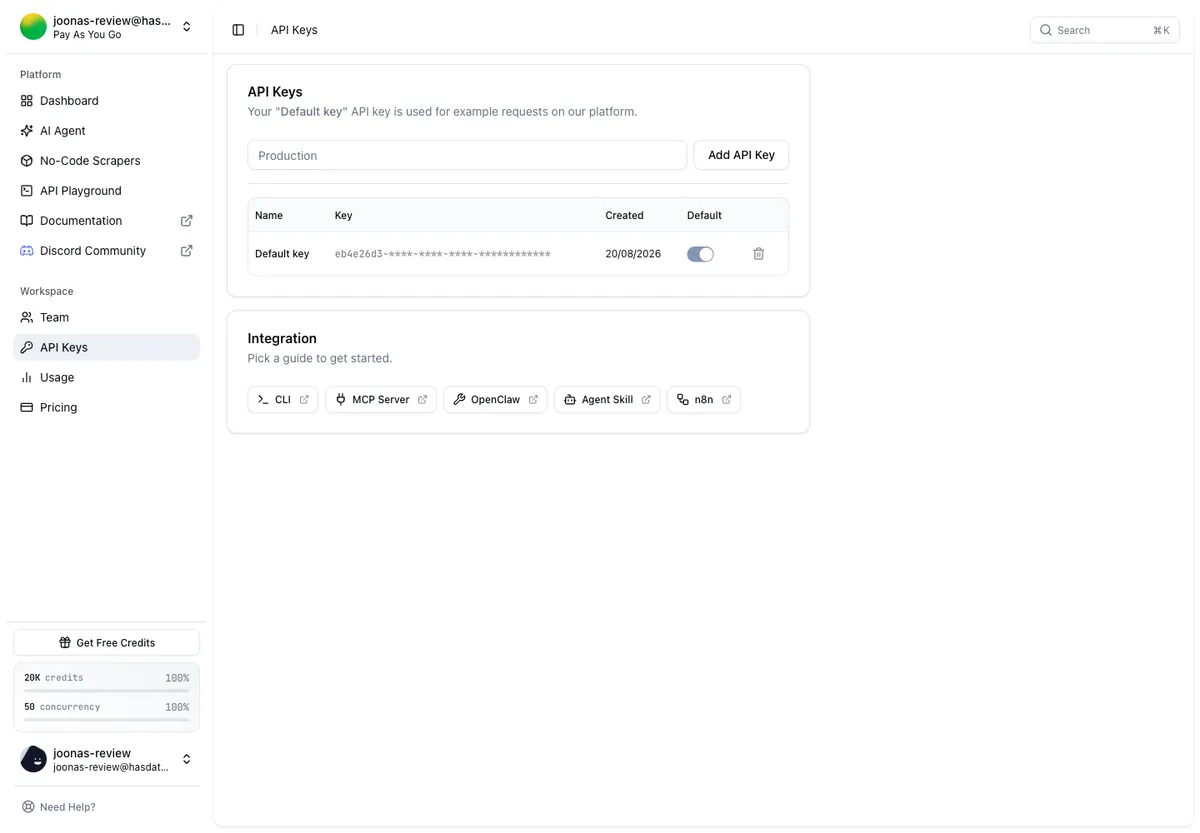Click the 20K credits label
This screenshot has width=1200, height=833.
point(54,678)
